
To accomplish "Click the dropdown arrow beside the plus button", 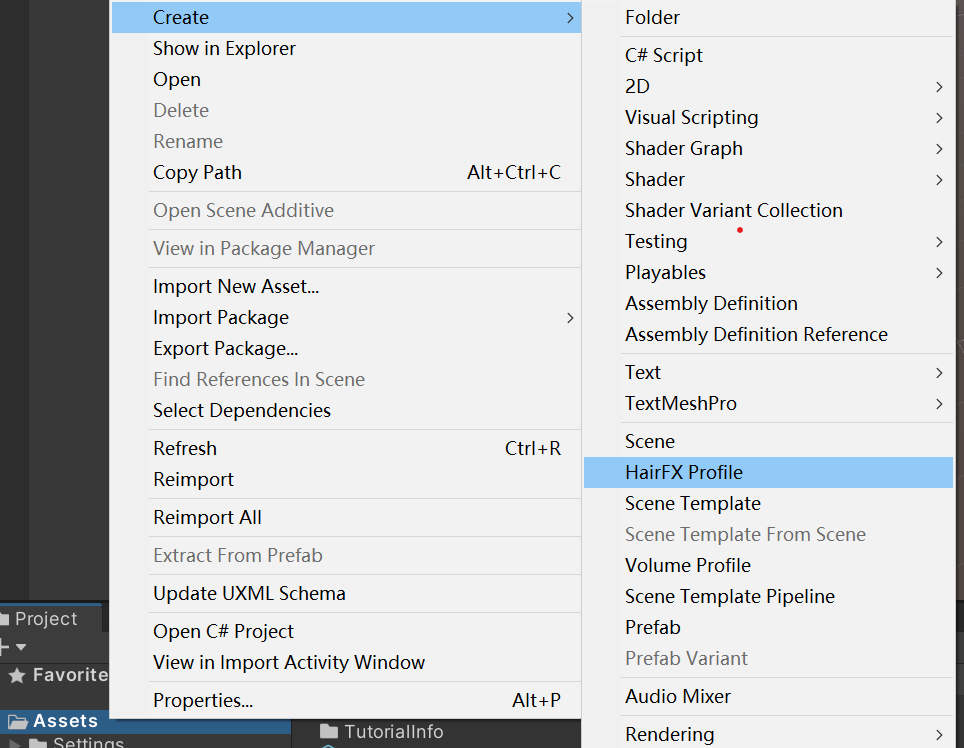I will (x=19, y=648).
